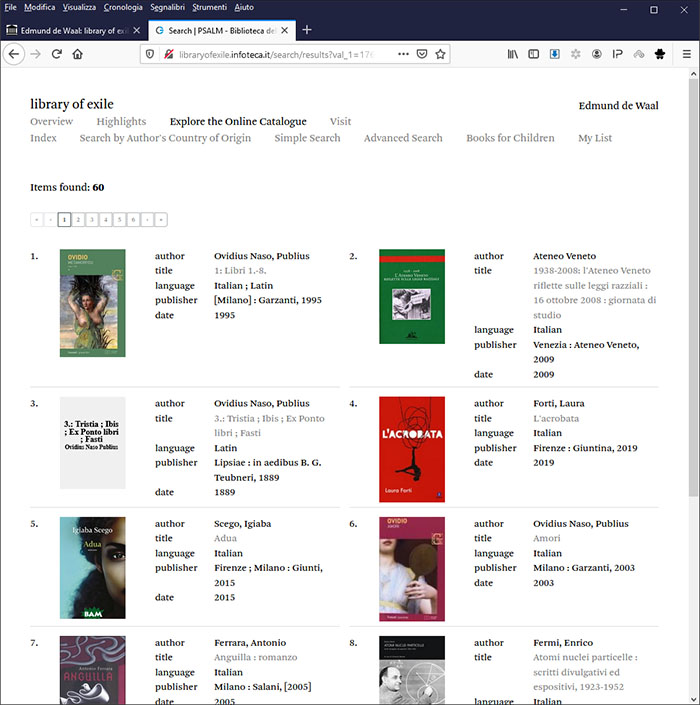700x705 pixels.
Task: Open the Ovidio Metamorfosi book cover
Action: pos(93,303)
